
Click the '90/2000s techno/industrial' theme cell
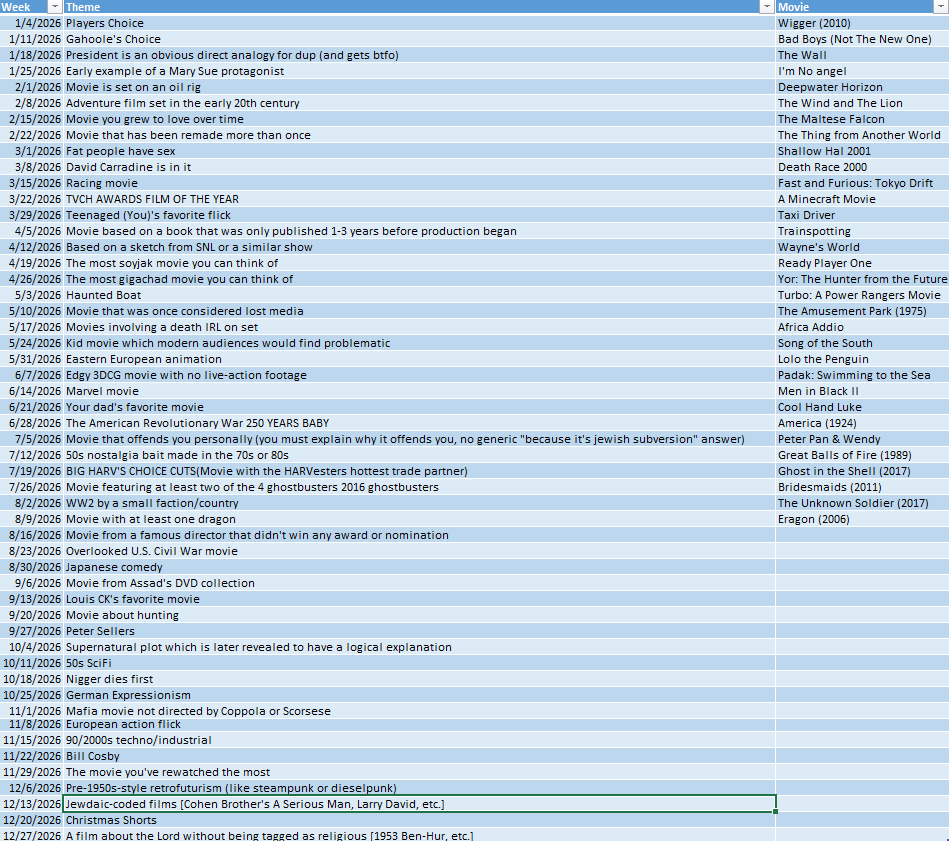(x=419, y=740)
